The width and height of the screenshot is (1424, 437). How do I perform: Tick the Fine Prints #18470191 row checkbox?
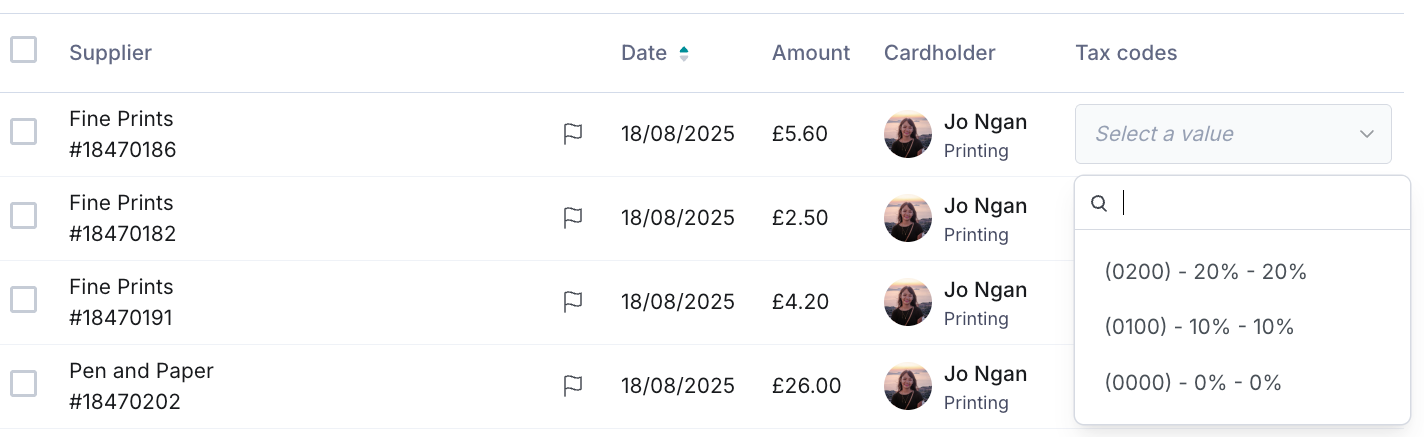(x=24, y=300)
